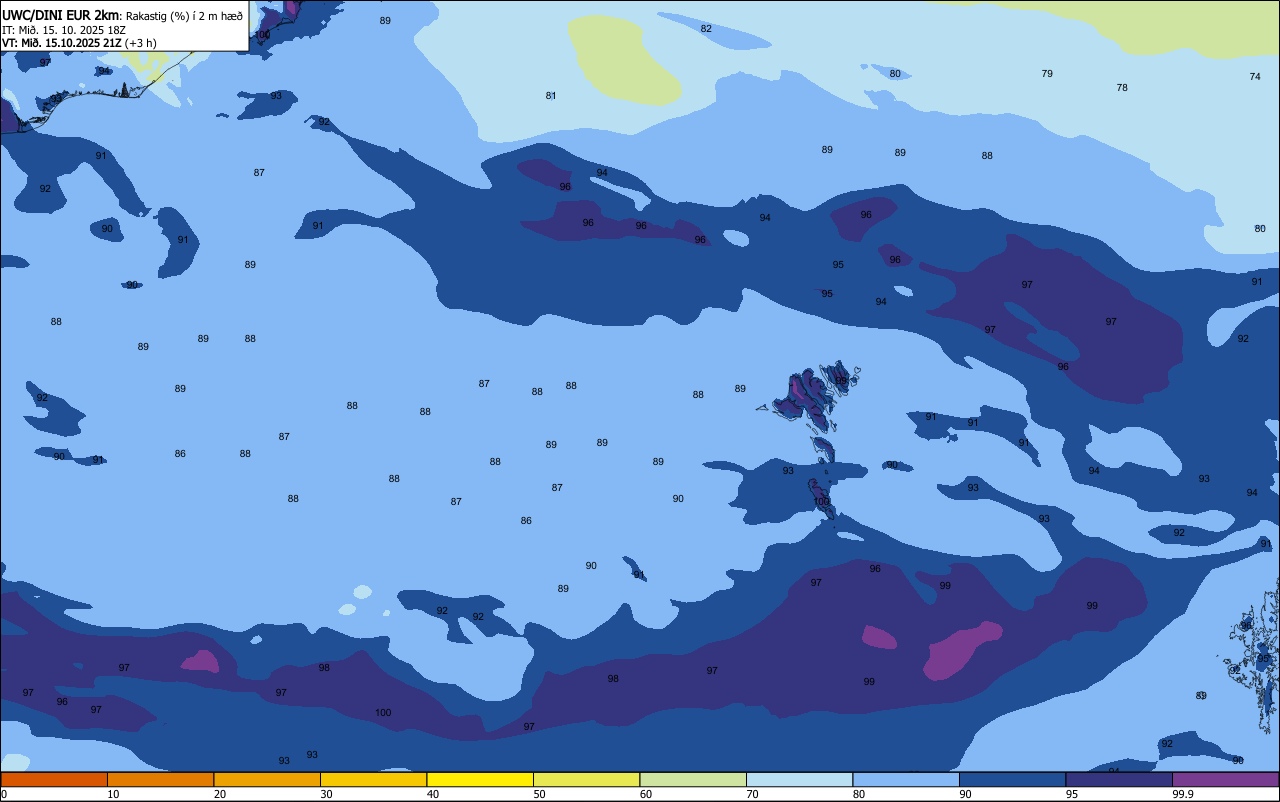Pick the 20–30 amber legend segment
Screen dimensions: 1280x802
coord(267,779)
